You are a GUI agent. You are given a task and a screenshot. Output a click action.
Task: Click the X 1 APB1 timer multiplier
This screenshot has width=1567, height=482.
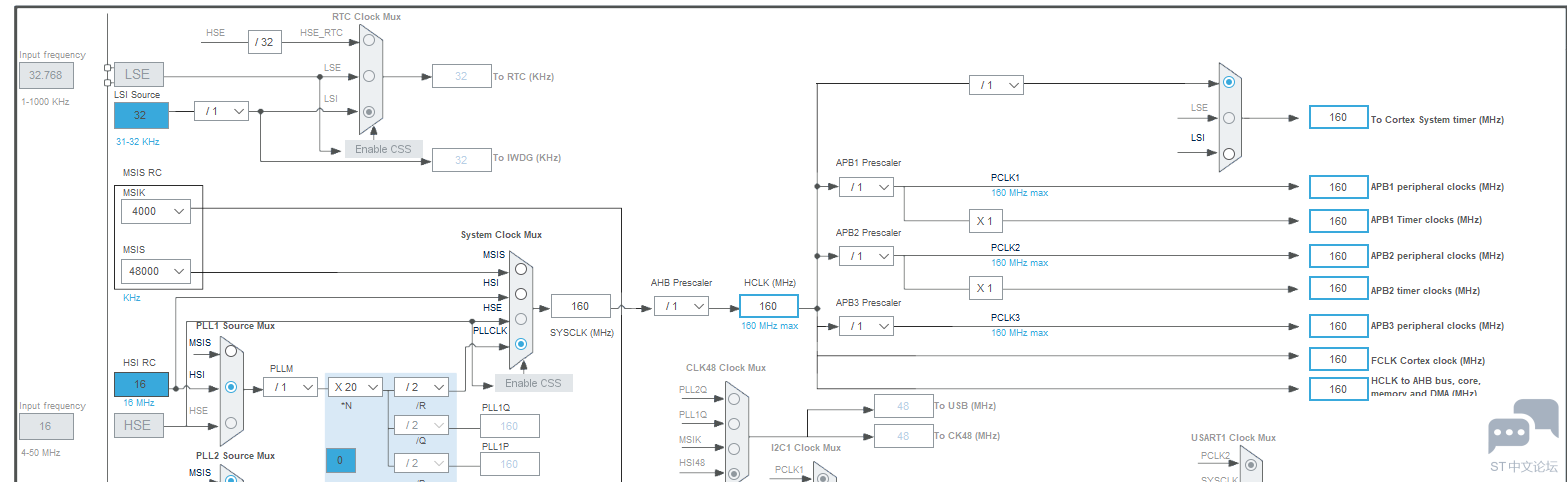(985, 220)
